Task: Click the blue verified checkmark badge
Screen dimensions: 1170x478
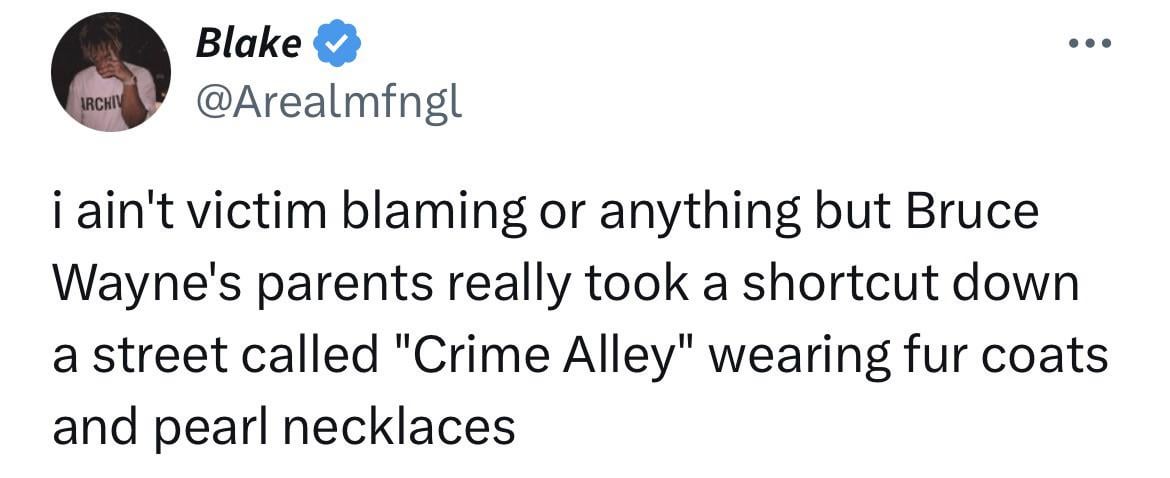Action: coord(339,44)
